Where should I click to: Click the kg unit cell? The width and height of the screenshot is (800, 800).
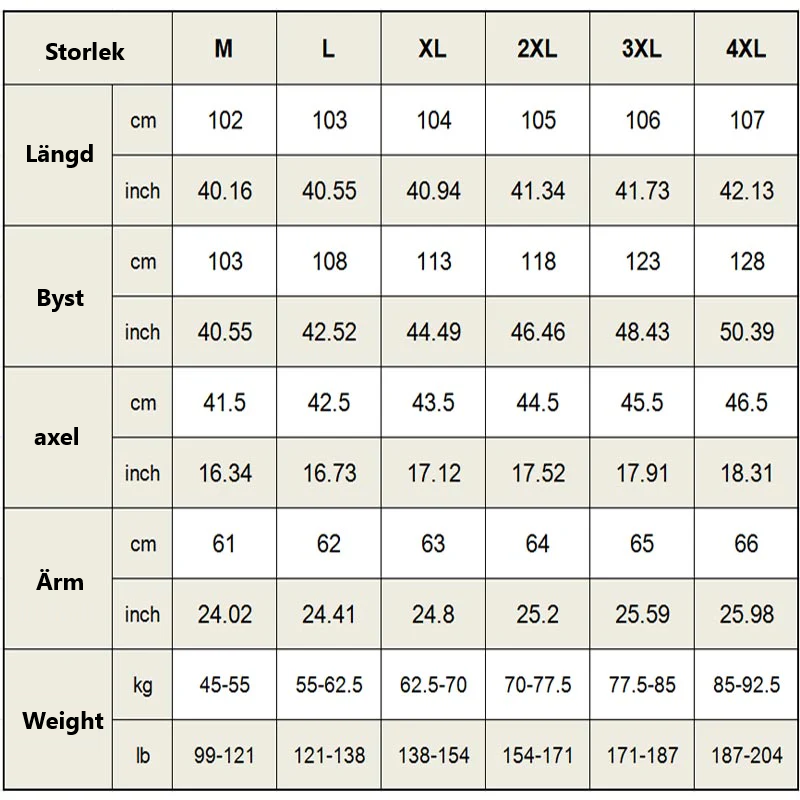click(x=143, y=685)
